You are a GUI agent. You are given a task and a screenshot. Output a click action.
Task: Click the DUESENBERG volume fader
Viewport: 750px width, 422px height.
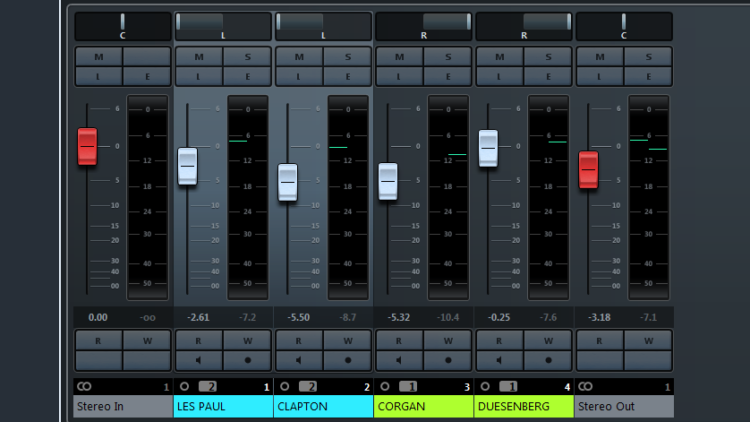488,148
